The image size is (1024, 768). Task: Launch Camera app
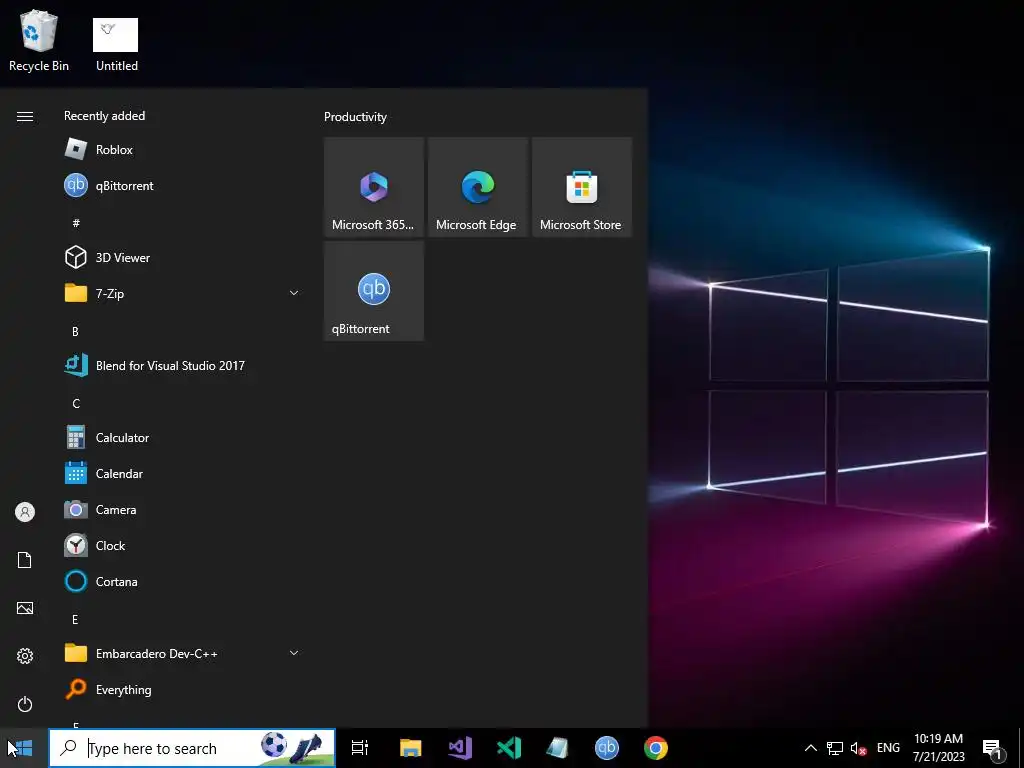click(x=183, y=509)
